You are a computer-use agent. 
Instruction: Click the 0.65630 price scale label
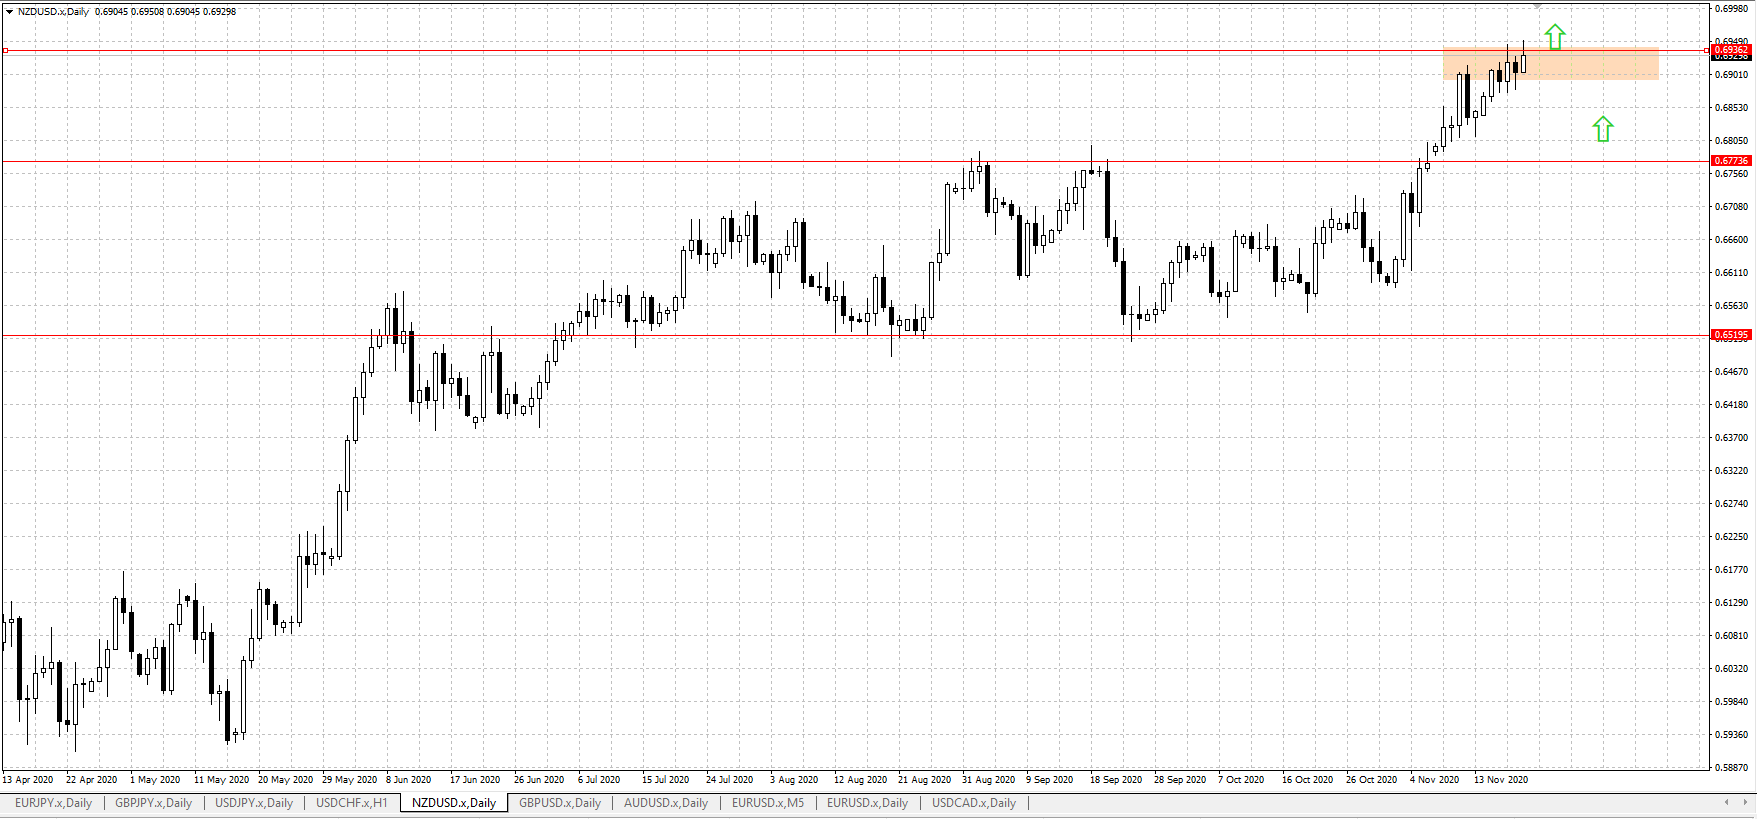(1731, 306)
